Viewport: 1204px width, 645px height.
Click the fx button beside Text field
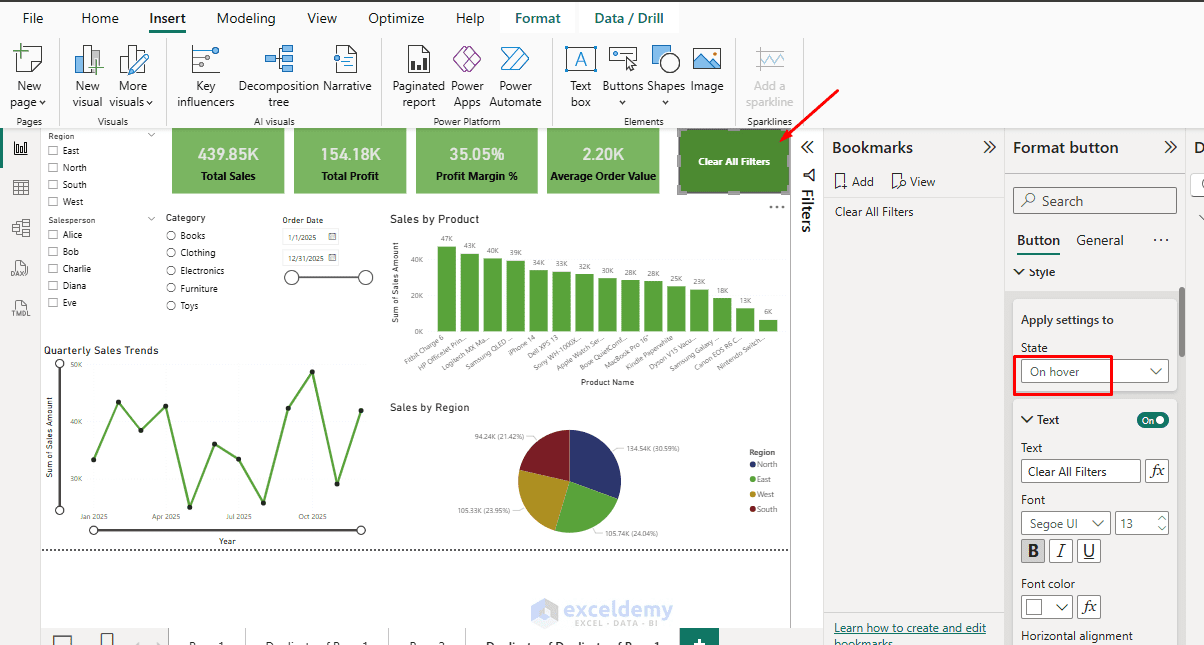tap(1157, 471)
